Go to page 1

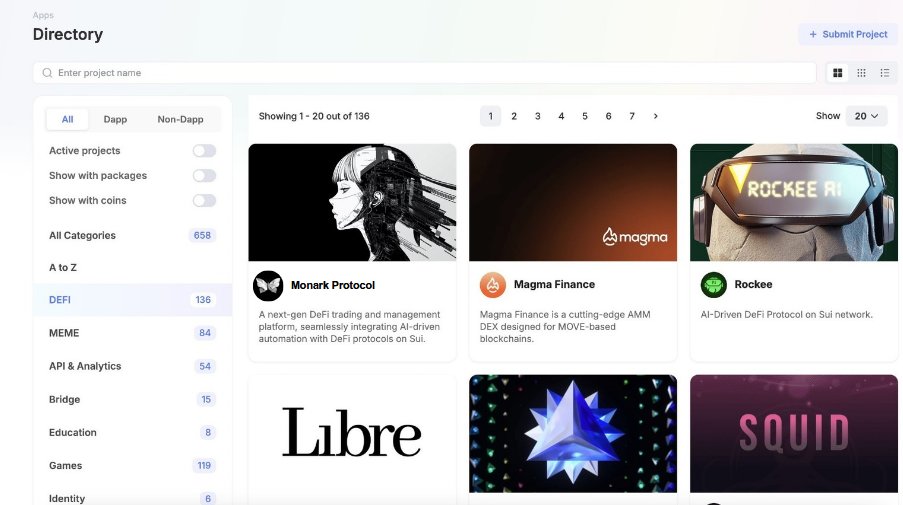coord(490,116)
